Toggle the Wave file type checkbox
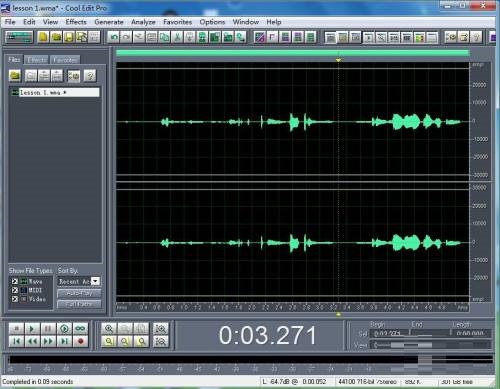Screen dimensions: 500x389 point(15,281)
